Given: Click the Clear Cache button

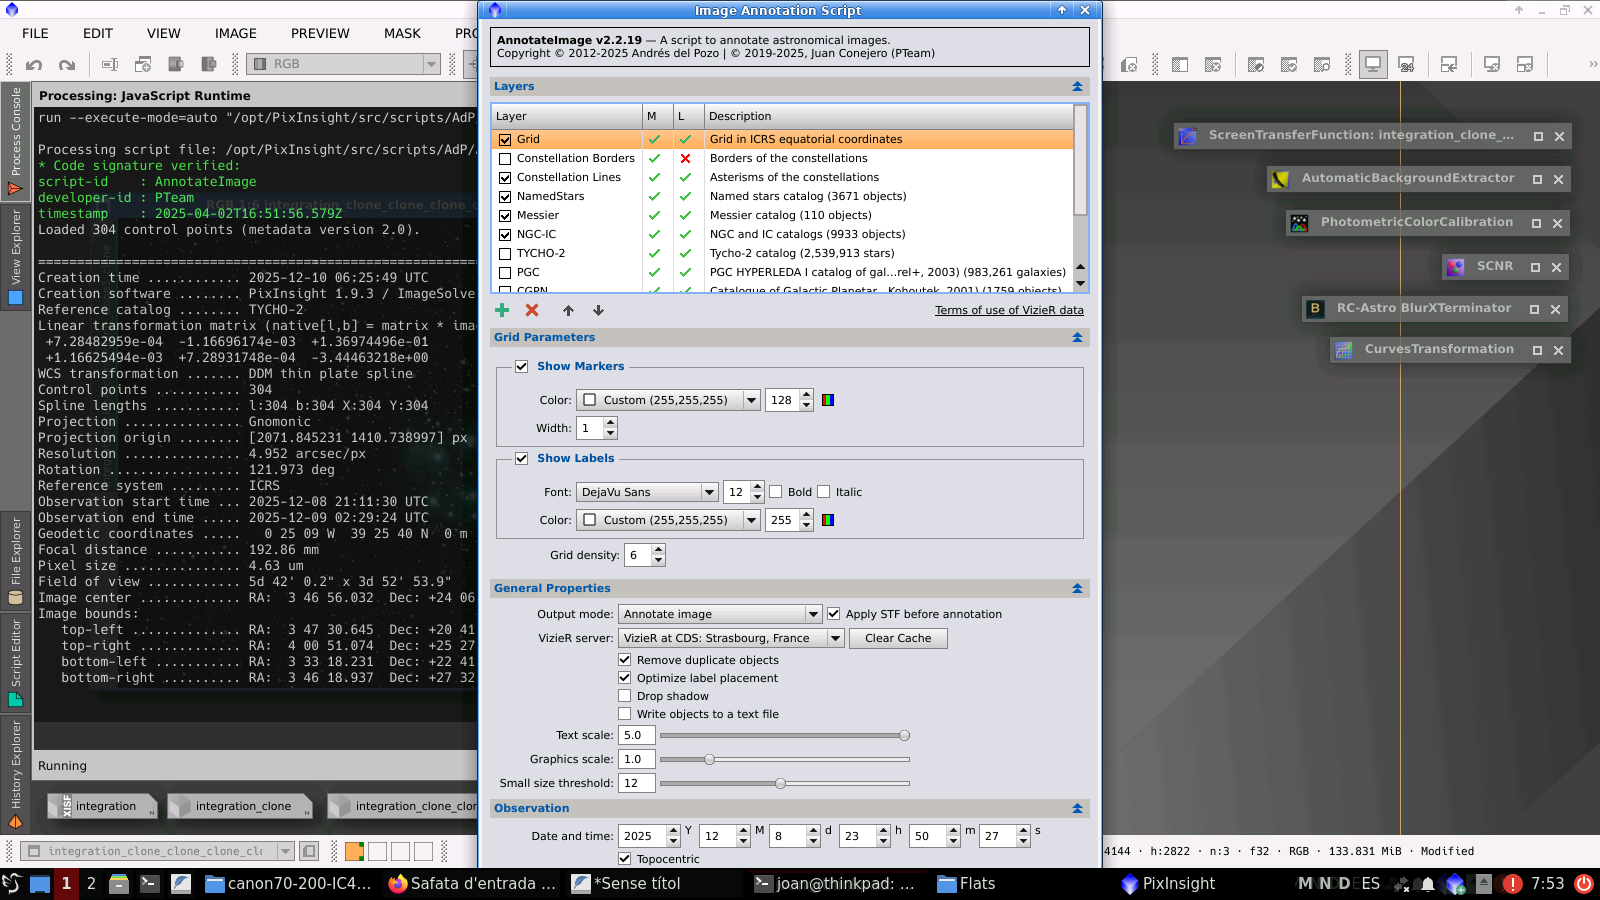Looking at the screenshot, I should [897, 638].
